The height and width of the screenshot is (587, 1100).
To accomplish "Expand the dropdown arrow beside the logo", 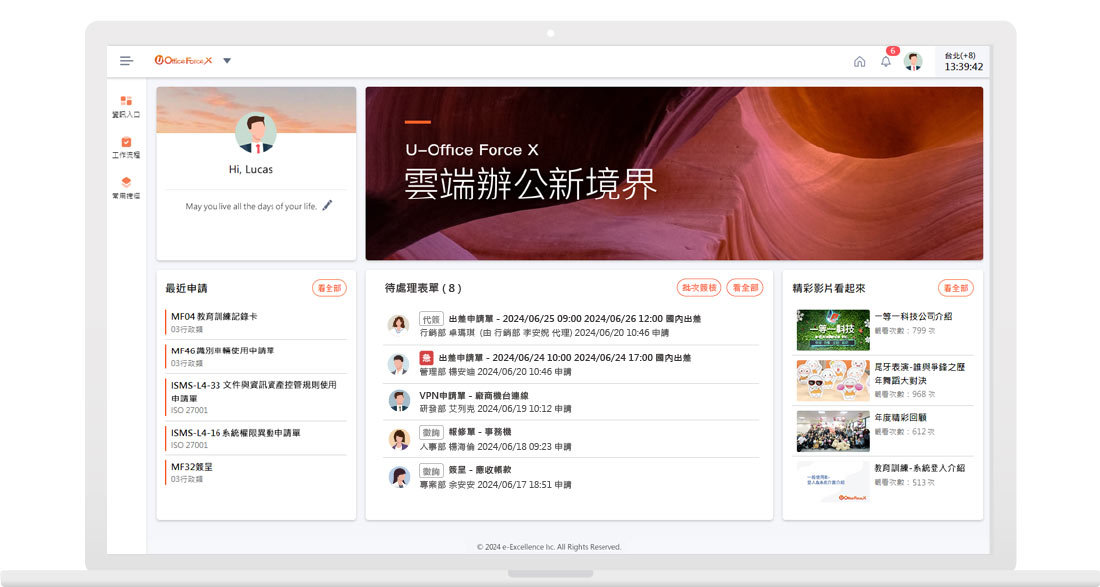I will point(227,60).
